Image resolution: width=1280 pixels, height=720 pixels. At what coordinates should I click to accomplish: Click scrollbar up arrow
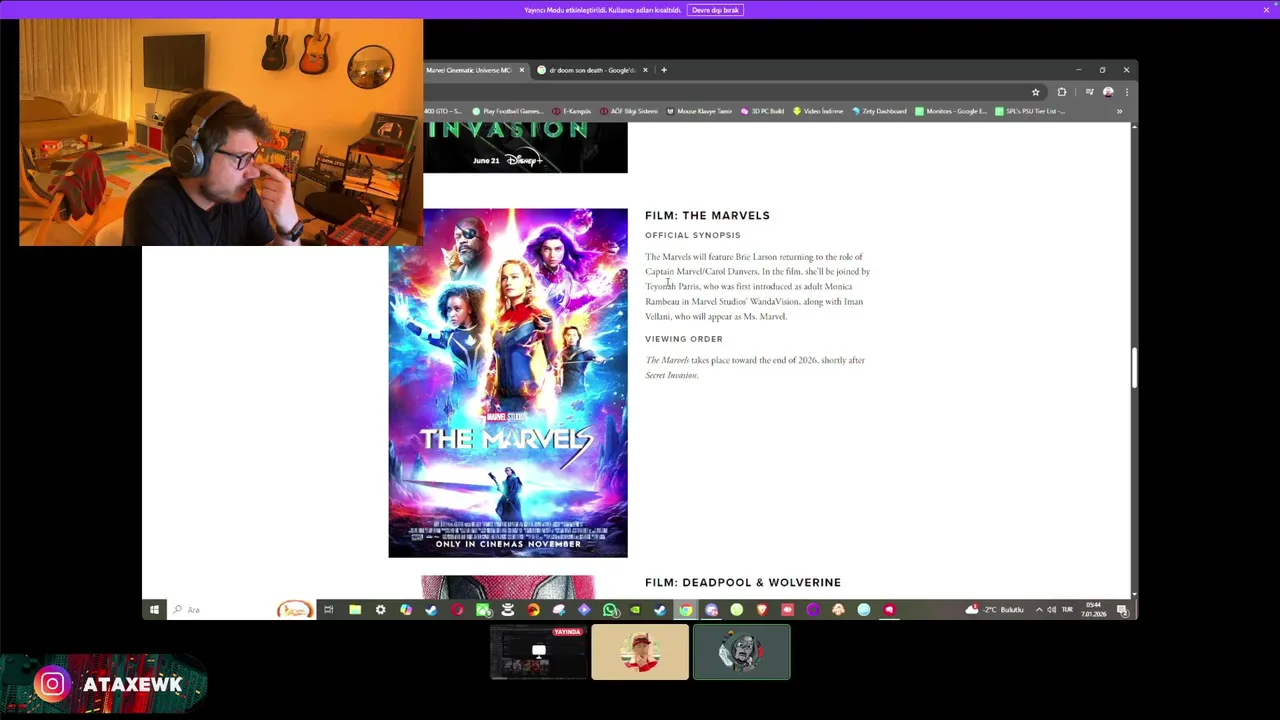click(x=1134, y=127)
